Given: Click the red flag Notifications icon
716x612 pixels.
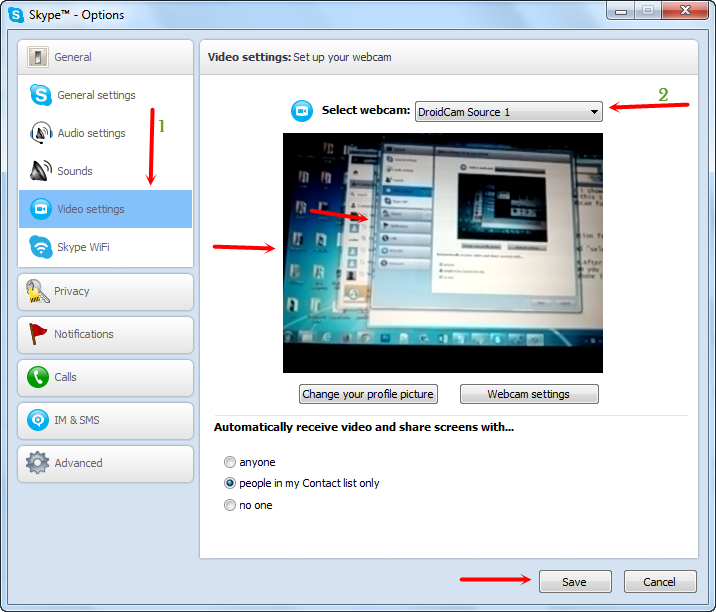Looking at the screenshot, I should pyautogui.click(x=37, y=334).
